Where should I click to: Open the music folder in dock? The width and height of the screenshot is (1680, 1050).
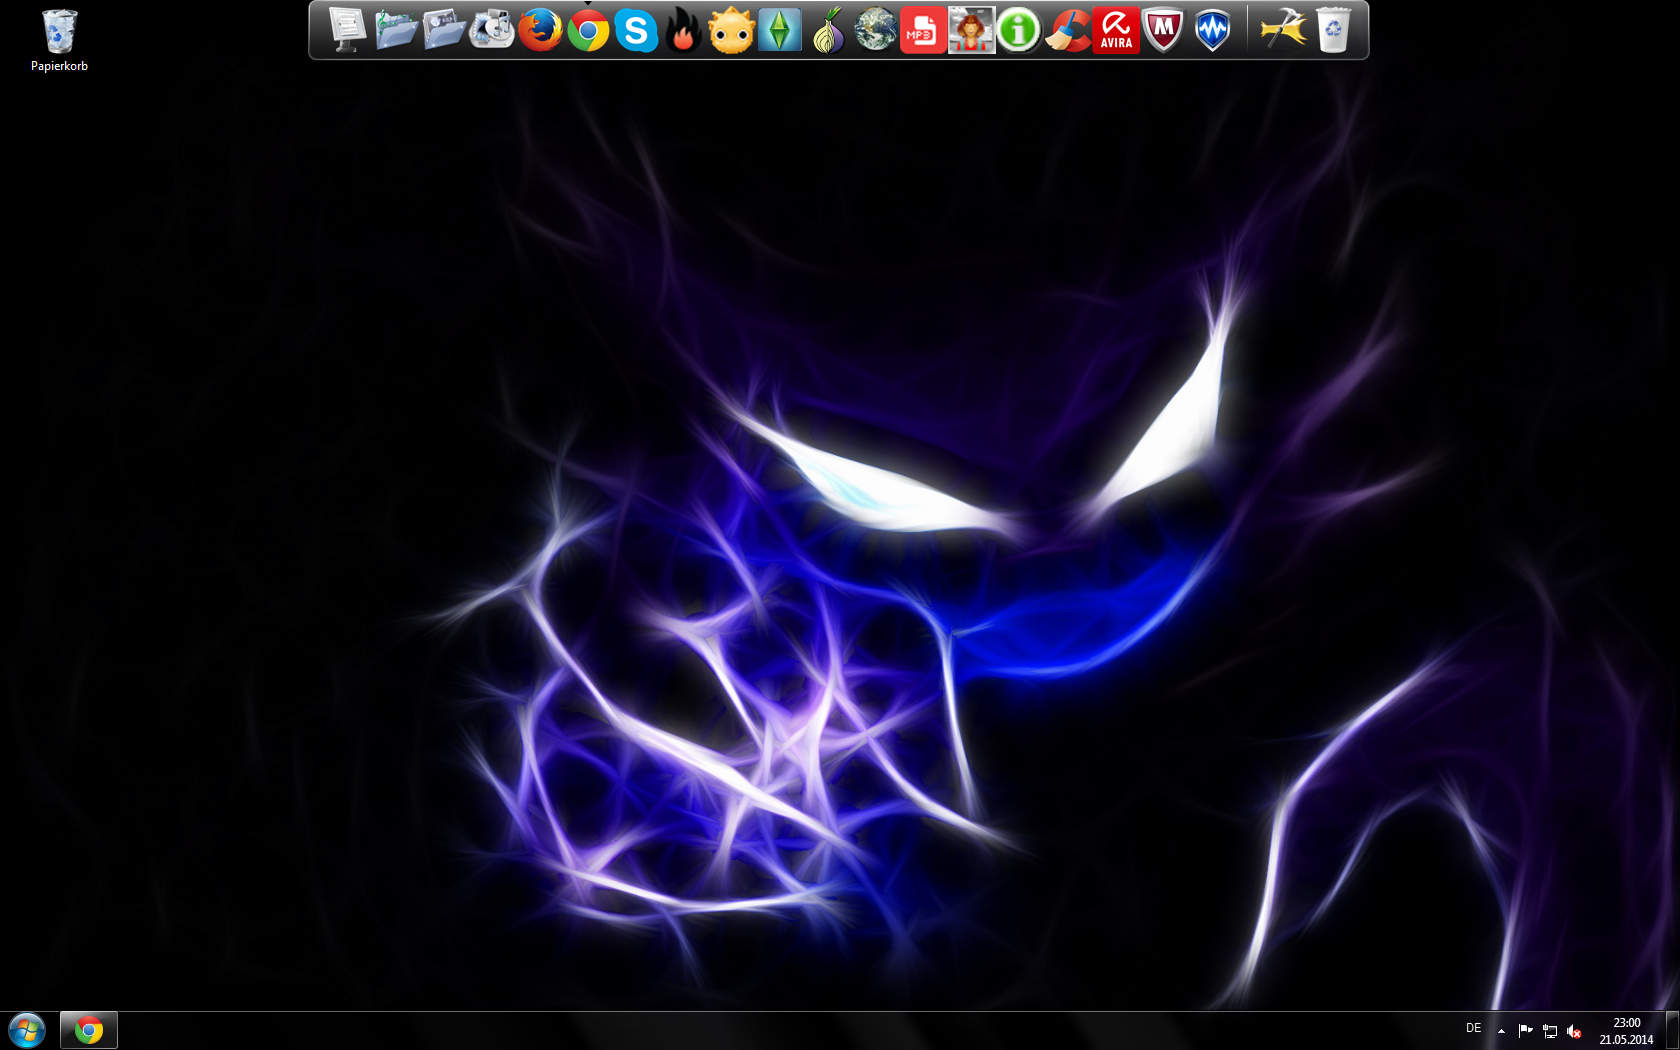[396, 30]
